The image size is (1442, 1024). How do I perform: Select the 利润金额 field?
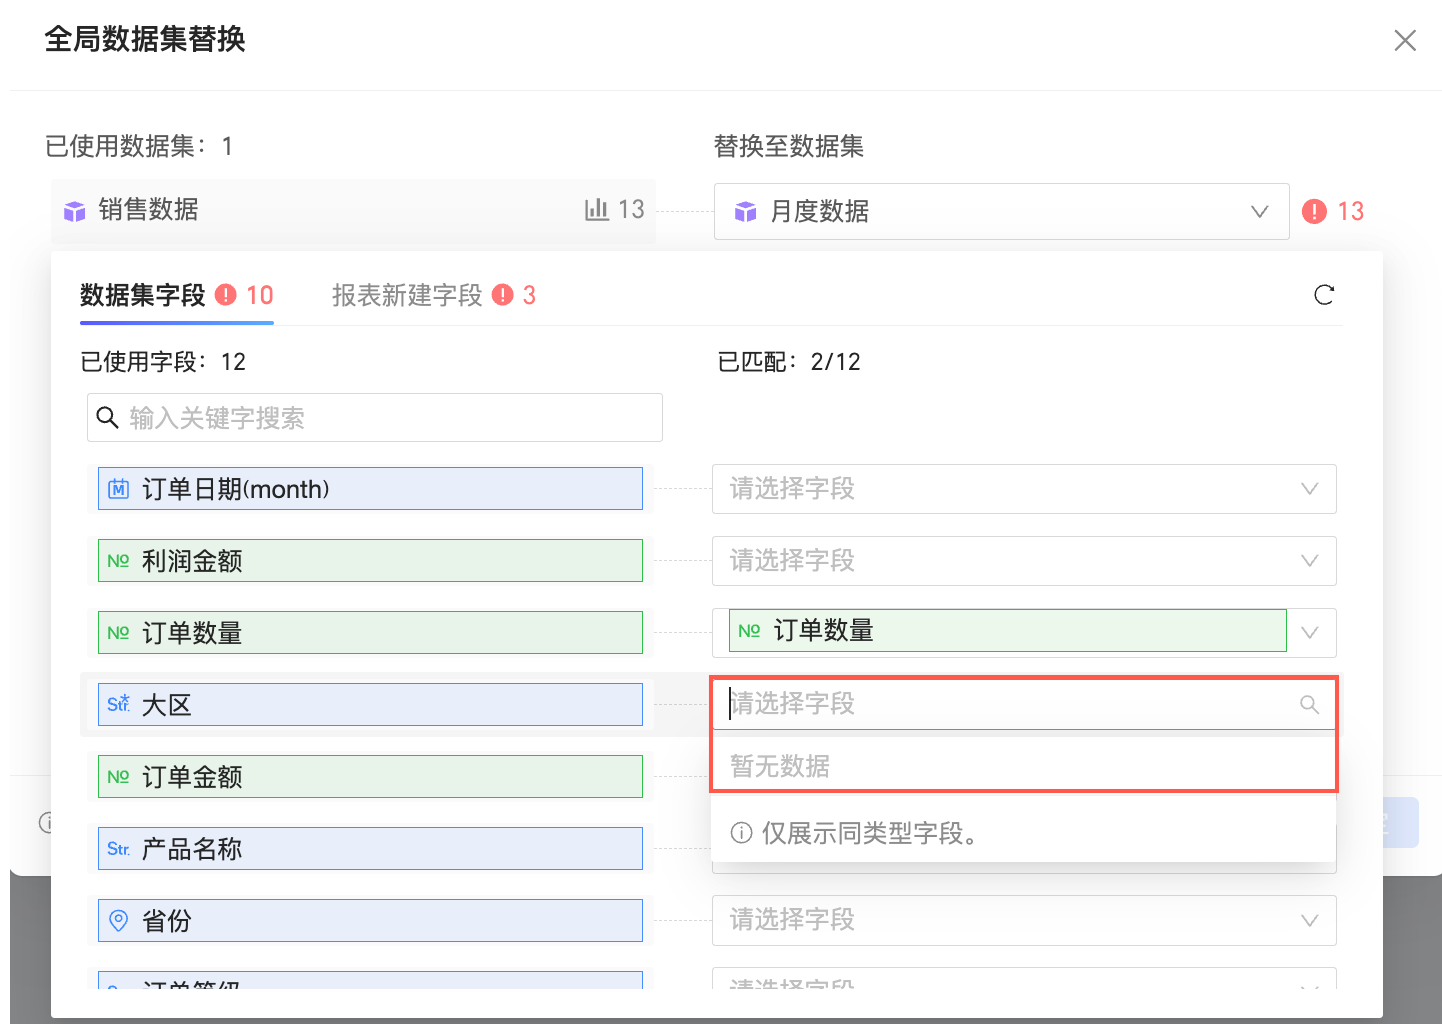coord(370,561)
